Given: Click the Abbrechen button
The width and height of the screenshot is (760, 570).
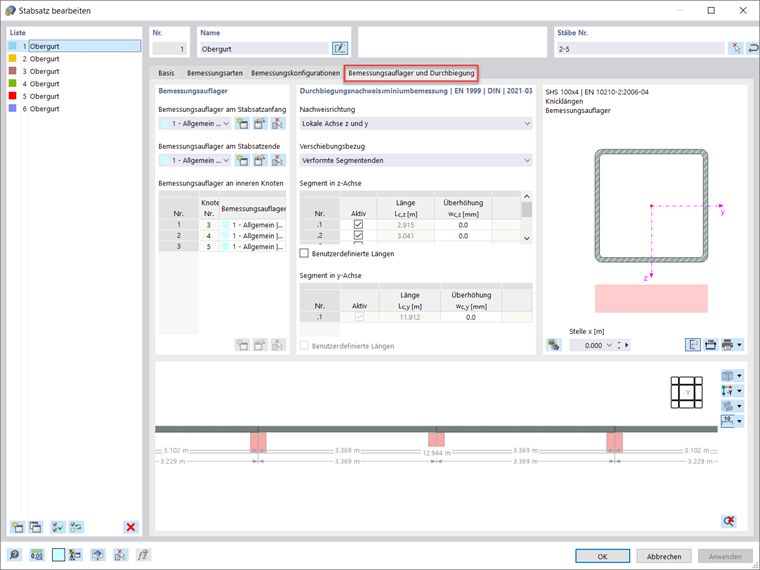Looking at the screenshot, I should 664,556.
